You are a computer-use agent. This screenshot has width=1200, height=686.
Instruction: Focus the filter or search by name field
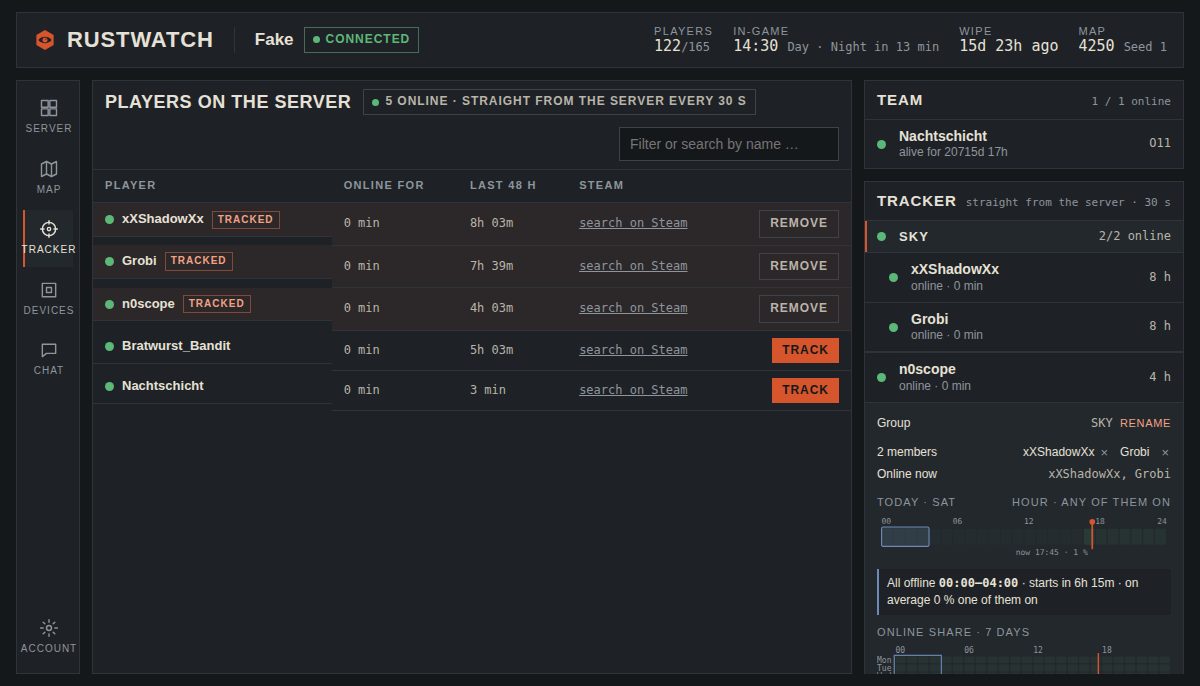(x=729, y=144)
